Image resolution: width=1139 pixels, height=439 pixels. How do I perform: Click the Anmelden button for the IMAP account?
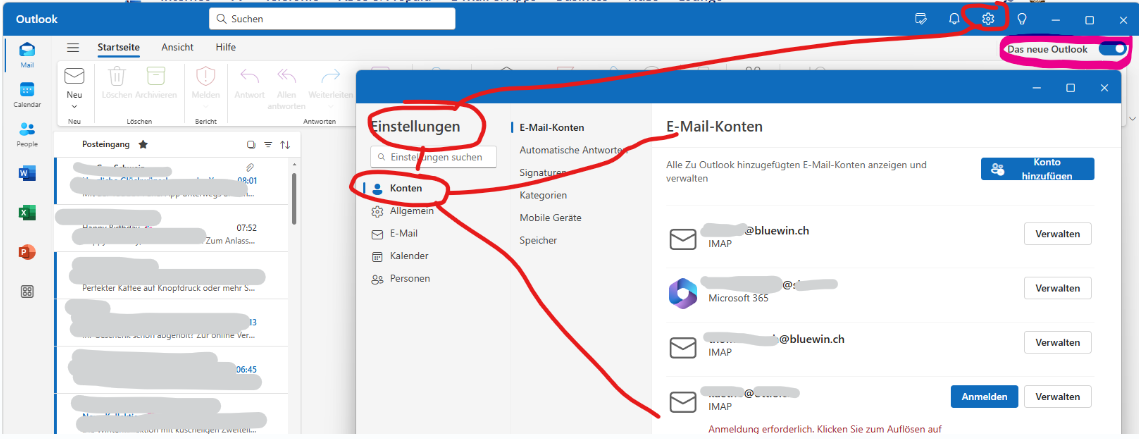[984, 396]
